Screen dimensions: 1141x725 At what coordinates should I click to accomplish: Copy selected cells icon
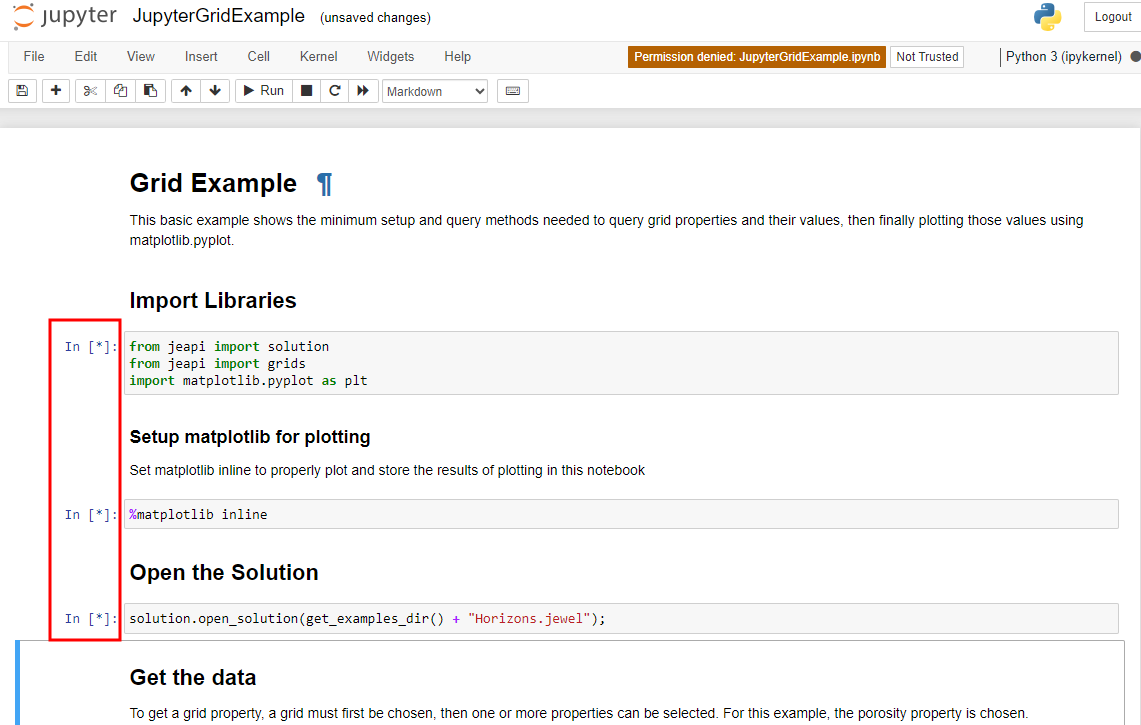click(x=120, y=91)
